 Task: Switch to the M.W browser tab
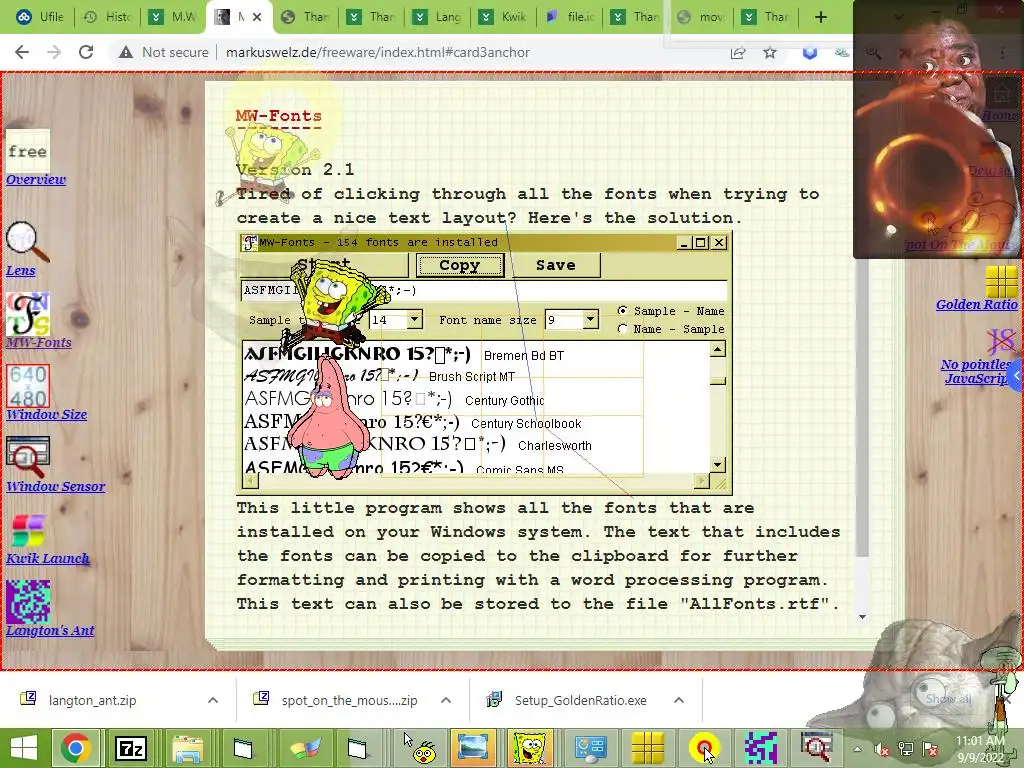click(x=173, y=17)
